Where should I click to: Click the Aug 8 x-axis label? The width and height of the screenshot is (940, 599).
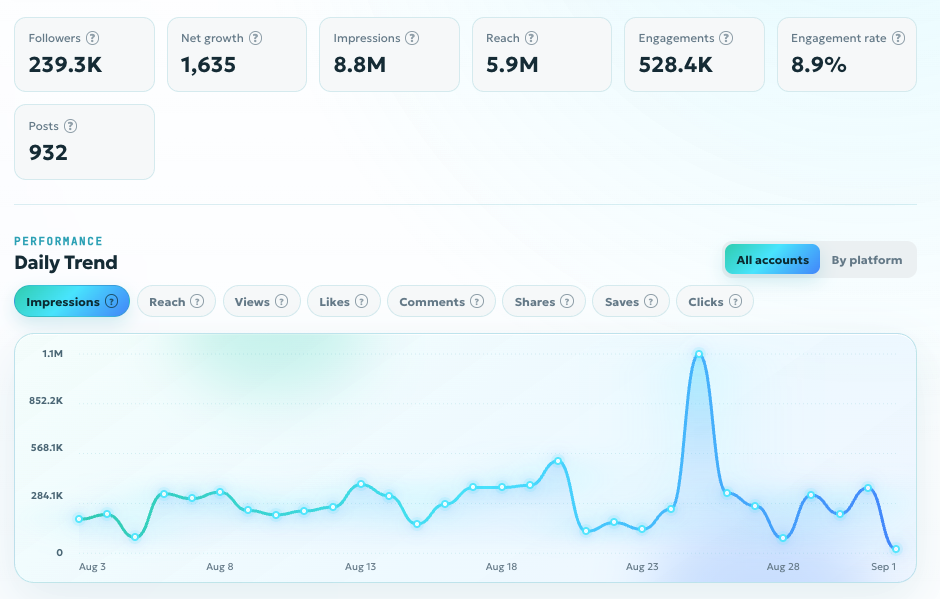pos(219,567)
